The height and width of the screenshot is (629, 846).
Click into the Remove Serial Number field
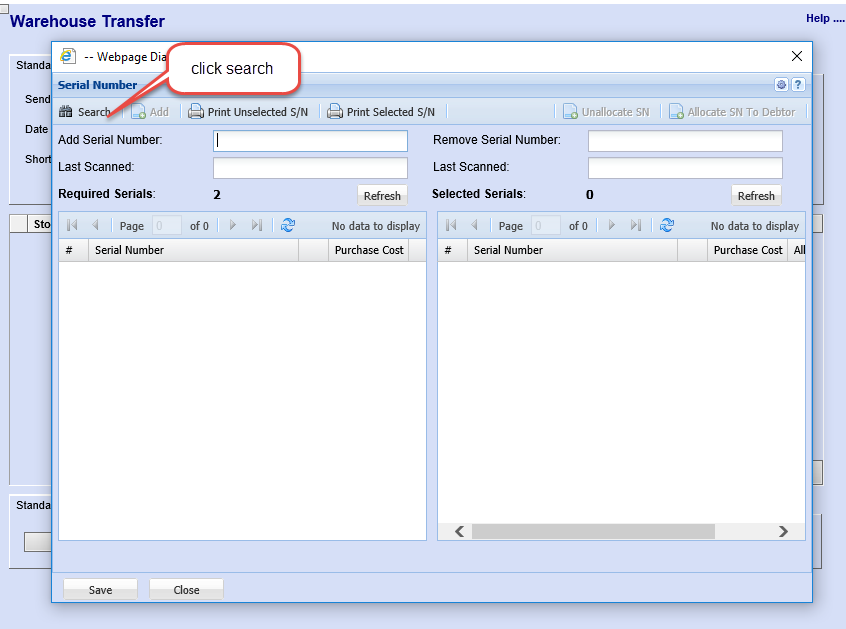tap(685, 141)
